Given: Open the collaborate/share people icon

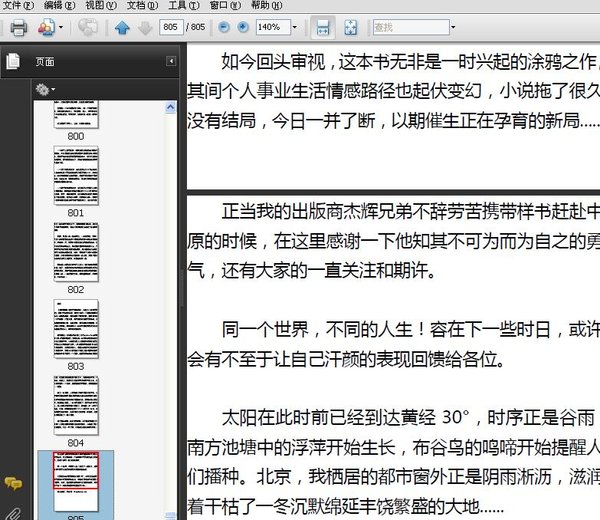Looking at the screenshot, I should [47, 28].
